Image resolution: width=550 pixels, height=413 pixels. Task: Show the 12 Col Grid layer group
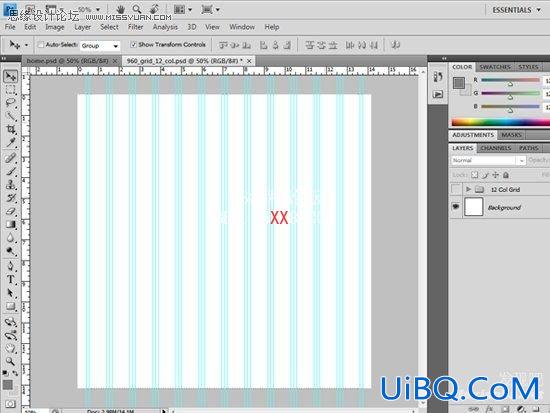click(456, 189)
